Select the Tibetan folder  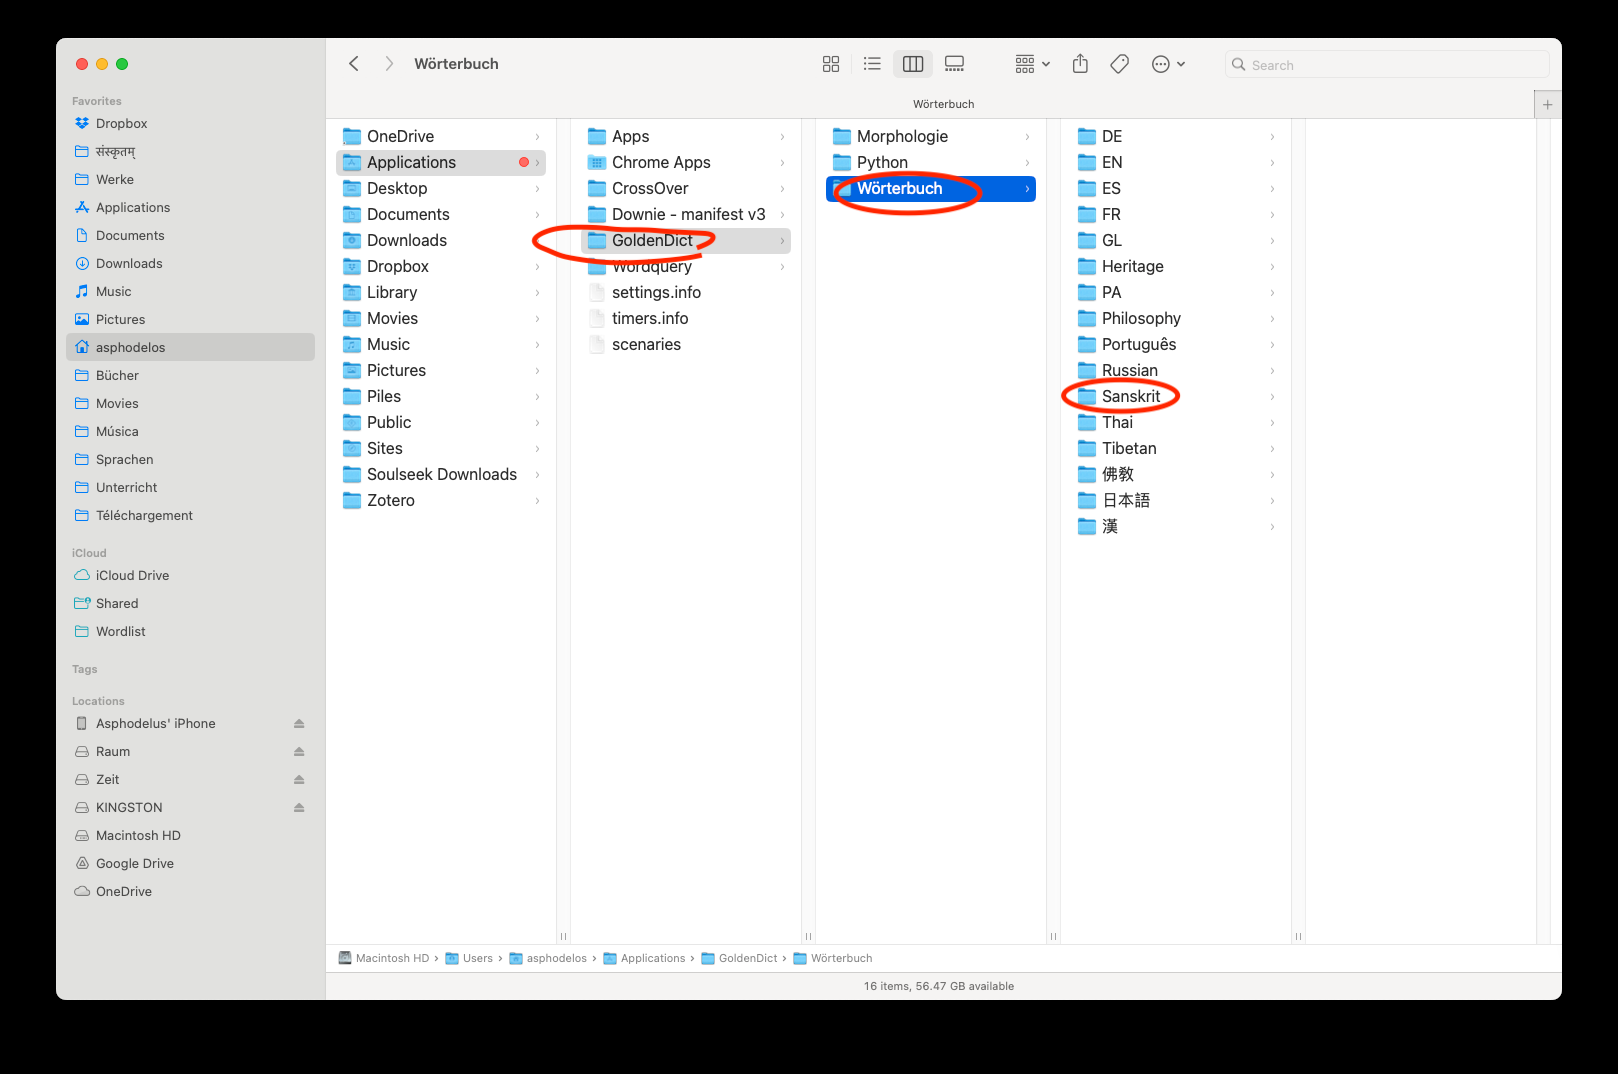tap(1176, 449)
